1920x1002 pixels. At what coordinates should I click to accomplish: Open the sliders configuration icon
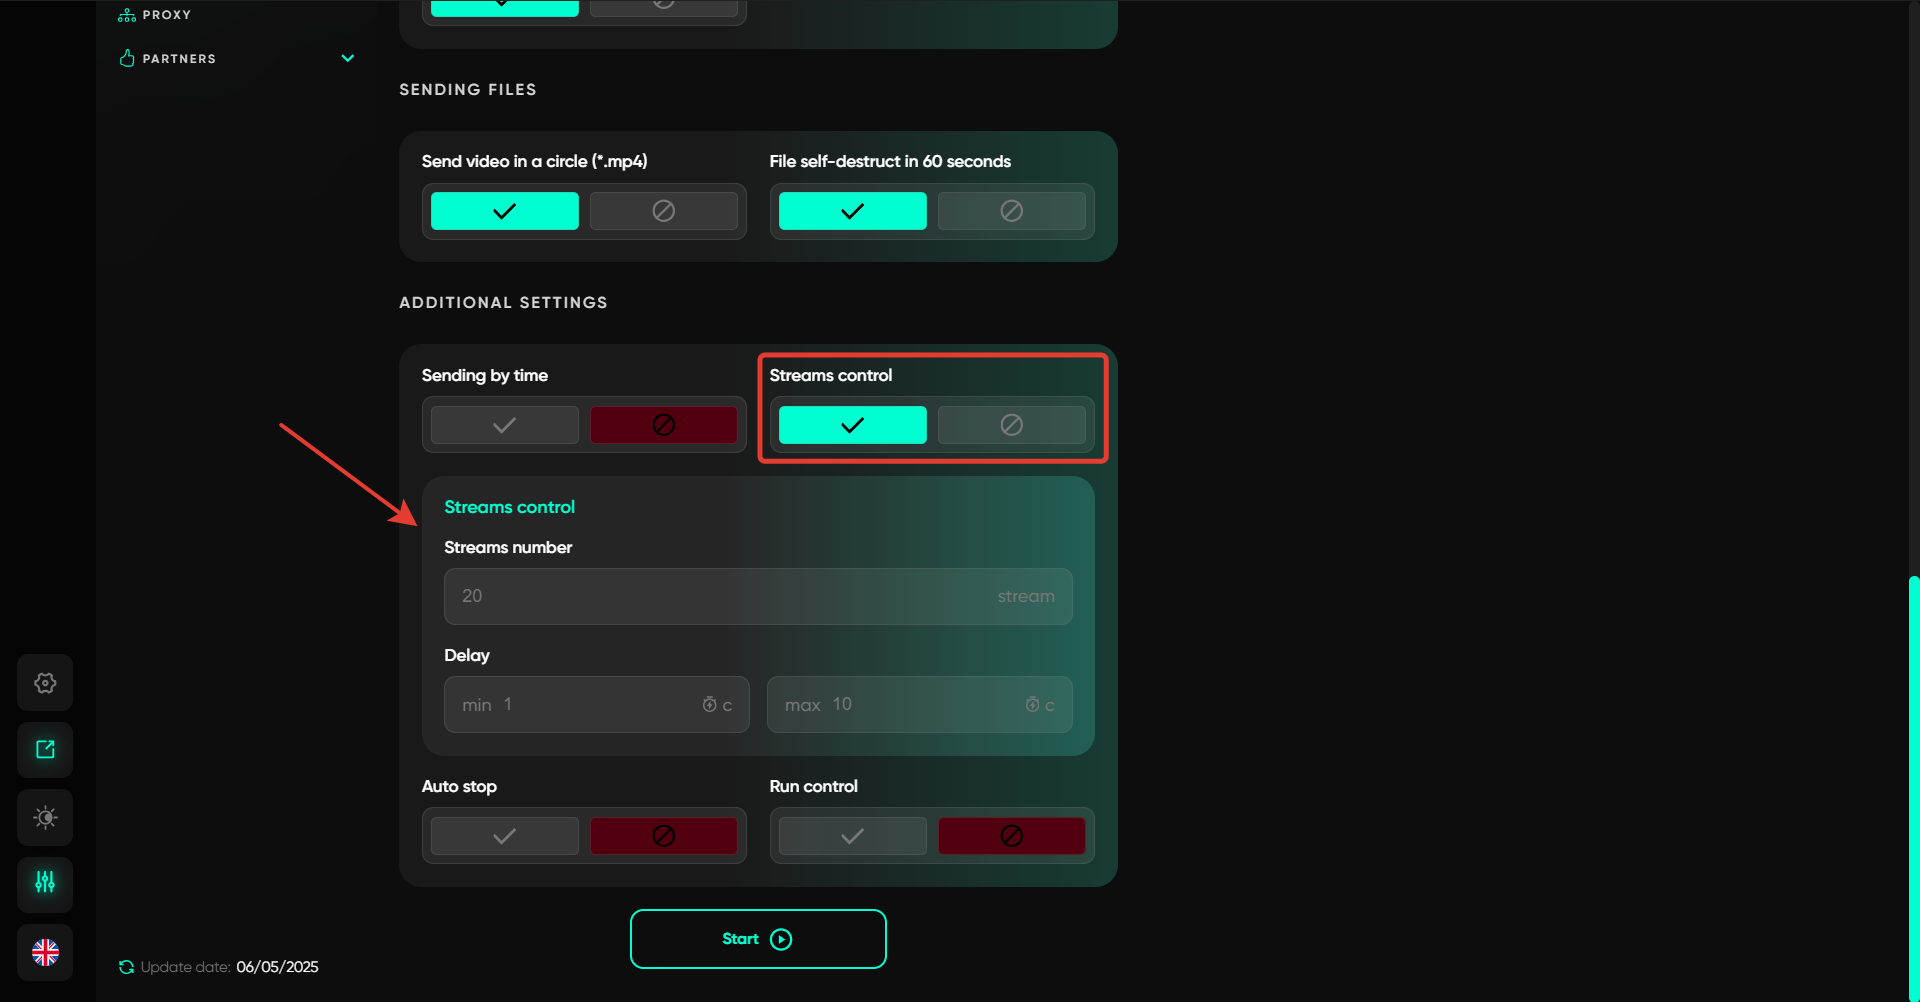[45, 883]
